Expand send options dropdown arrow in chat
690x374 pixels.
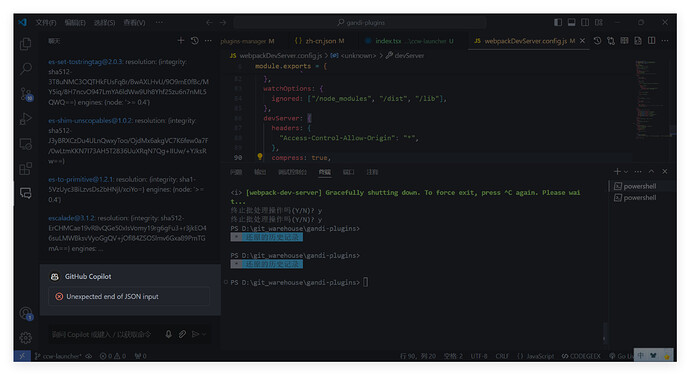(x=204, y=334)
